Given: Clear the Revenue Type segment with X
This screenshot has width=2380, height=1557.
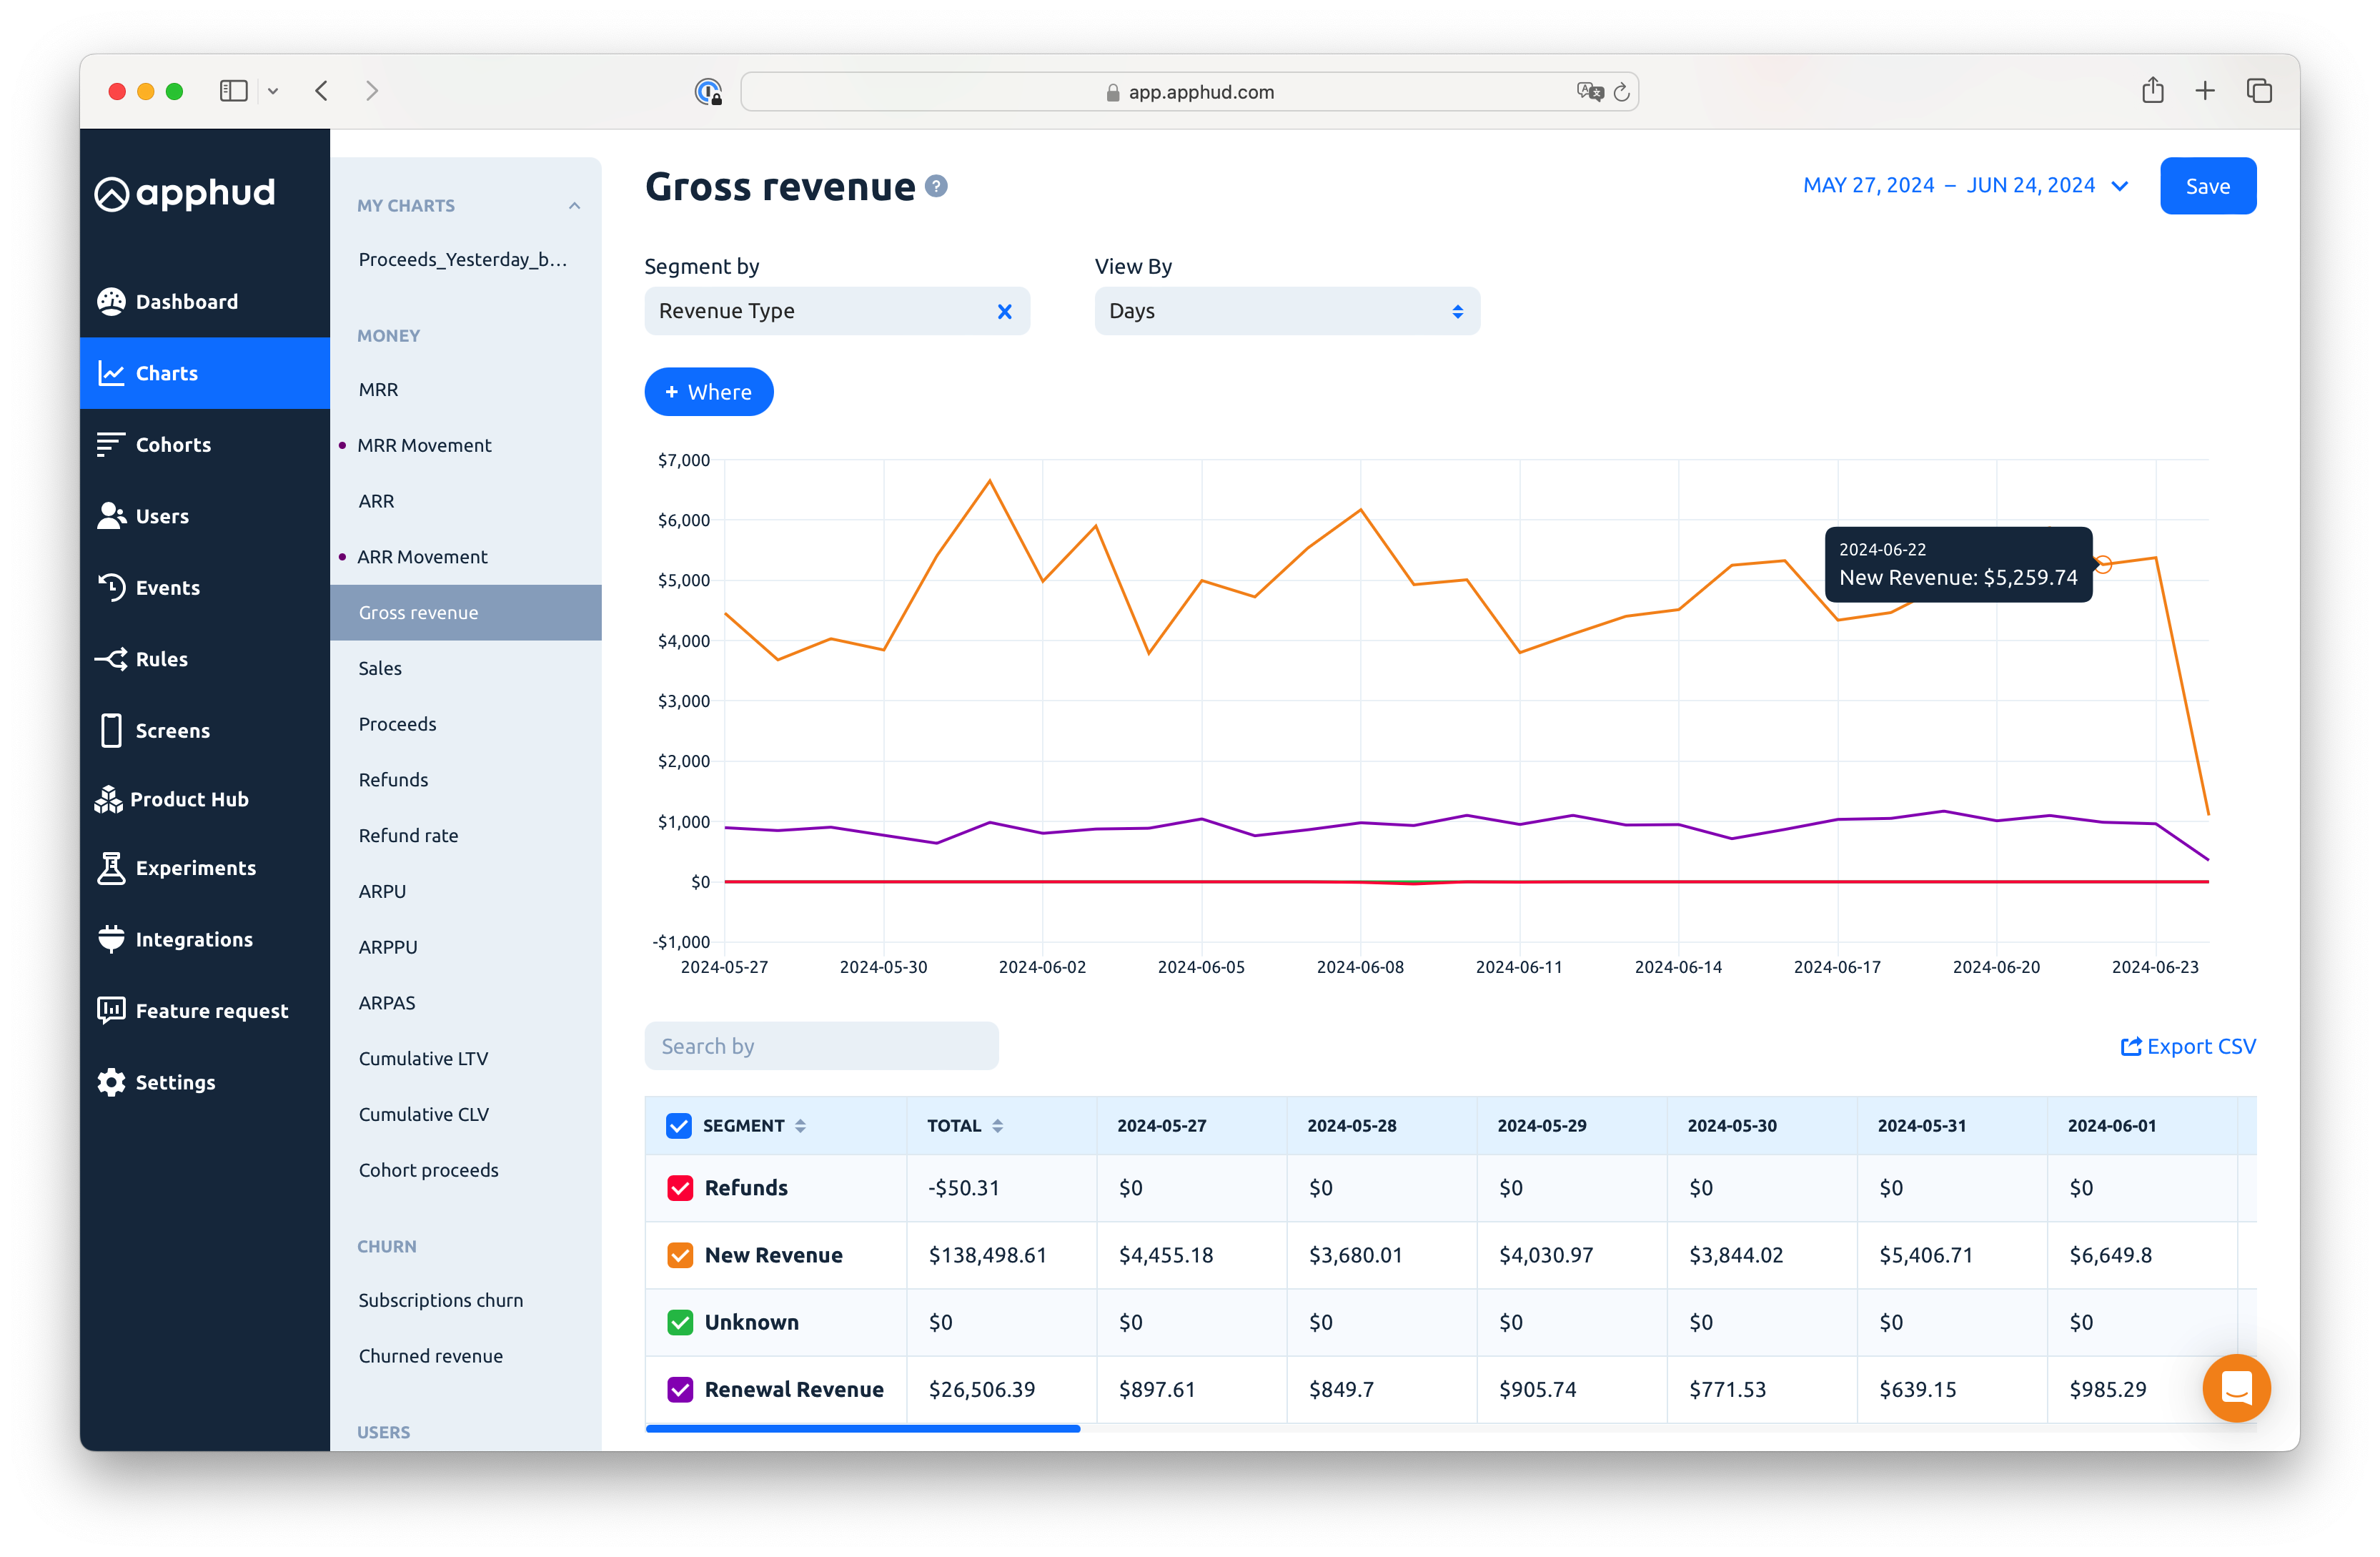Looking at the screenshot, I should 1005,312.
